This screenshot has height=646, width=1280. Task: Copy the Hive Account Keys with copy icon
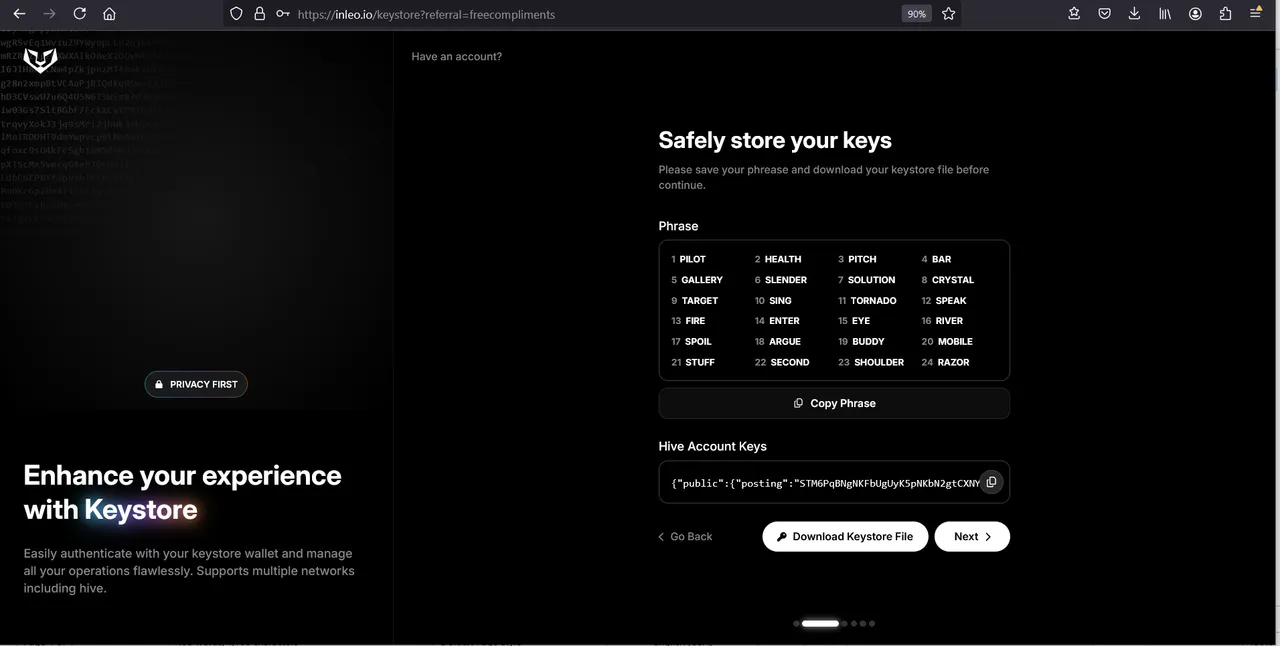tap(991, 482)
